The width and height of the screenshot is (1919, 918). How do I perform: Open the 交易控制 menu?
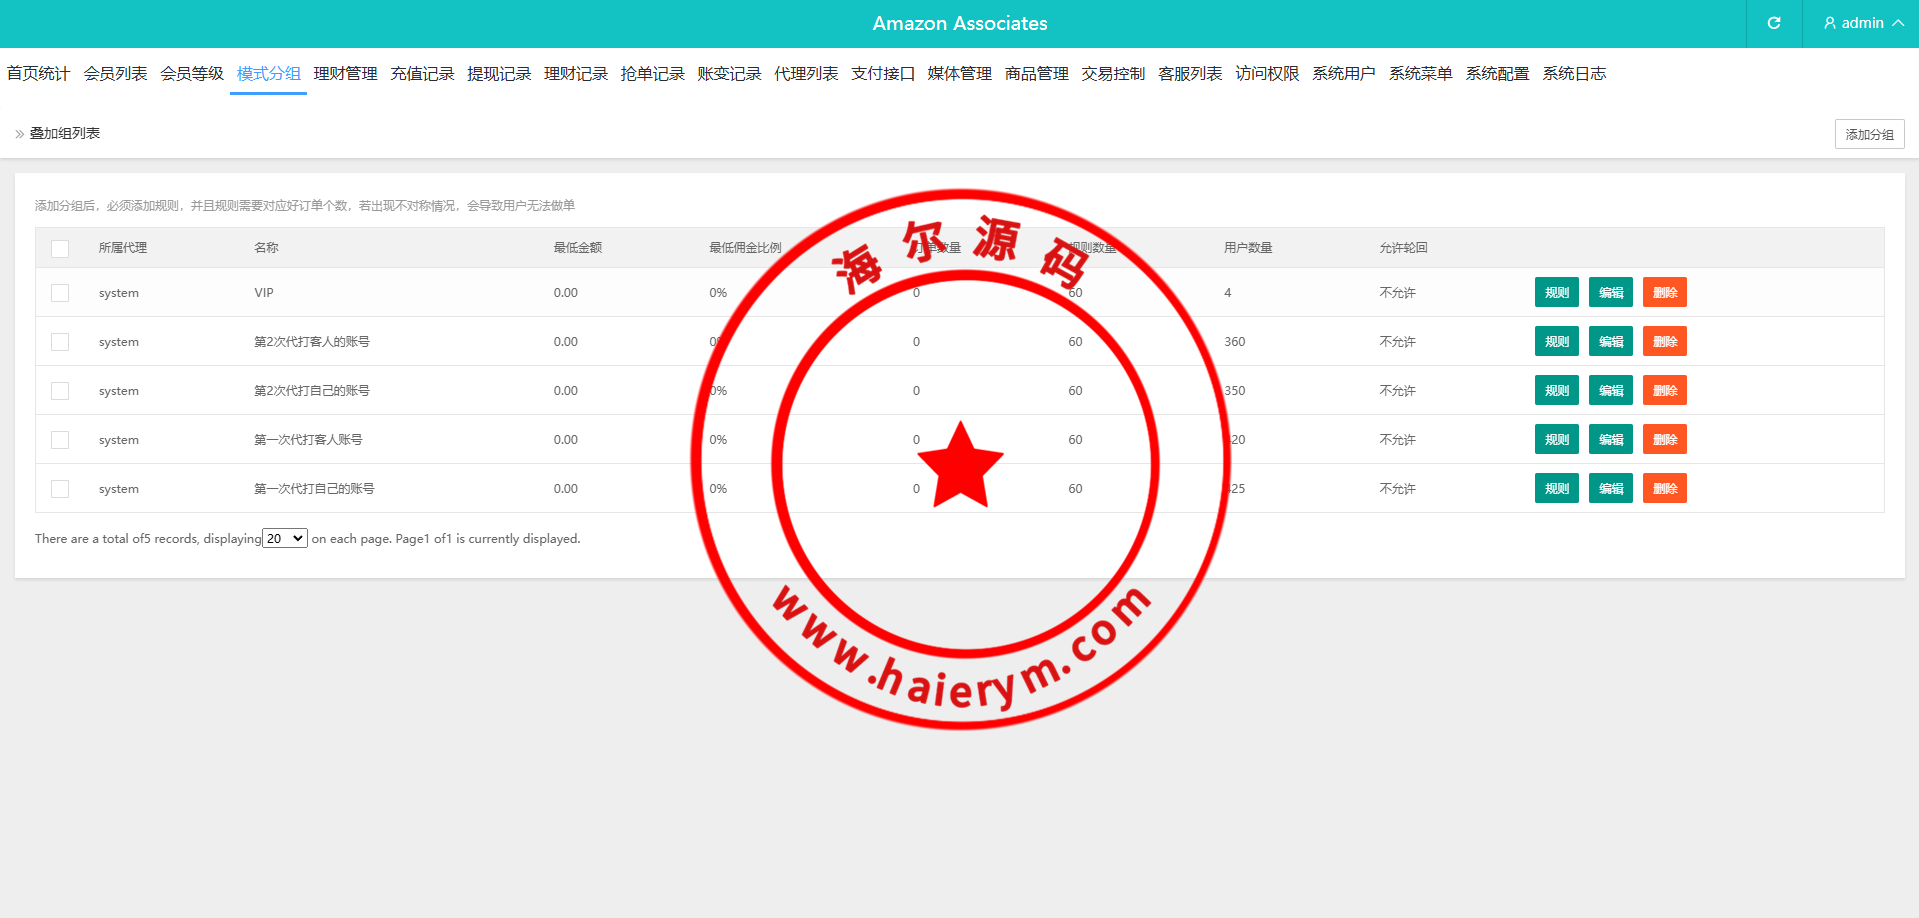tap(1113, 73)
